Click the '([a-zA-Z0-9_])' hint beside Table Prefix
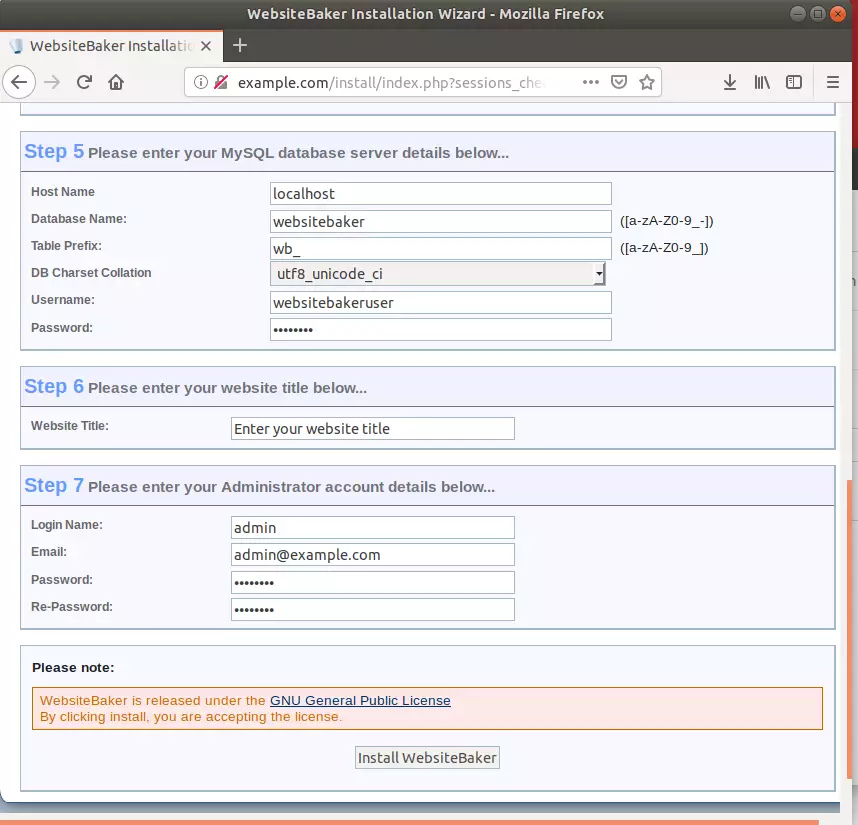The height and width of the screenshot is (825, 858). (664, 248)
